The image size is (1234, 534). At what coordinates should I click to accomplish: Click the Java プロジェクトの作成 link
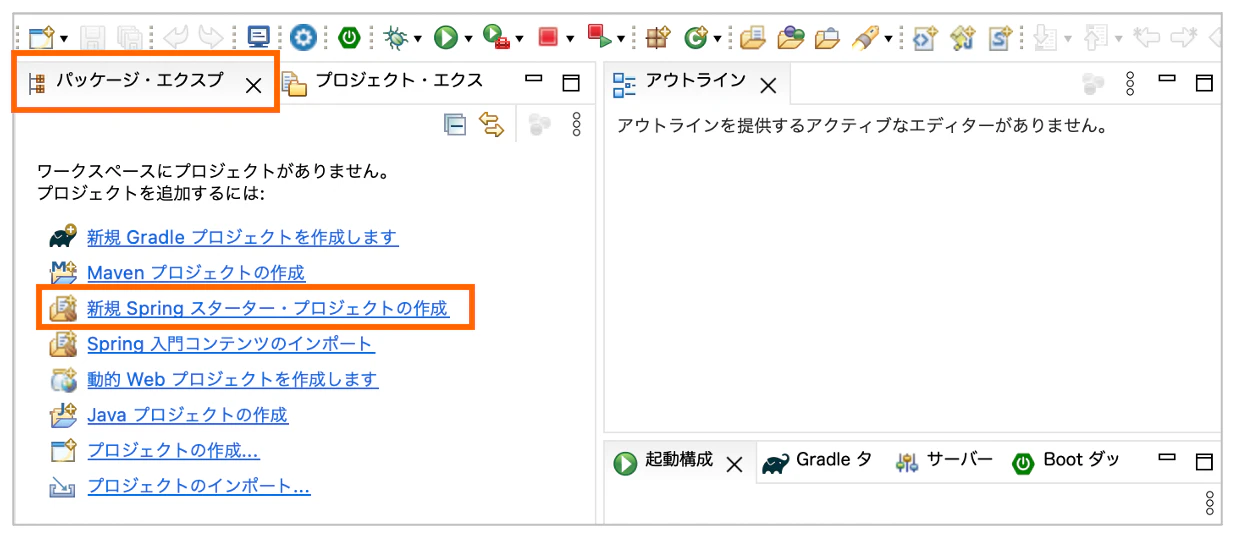click(x=187, y=415)
